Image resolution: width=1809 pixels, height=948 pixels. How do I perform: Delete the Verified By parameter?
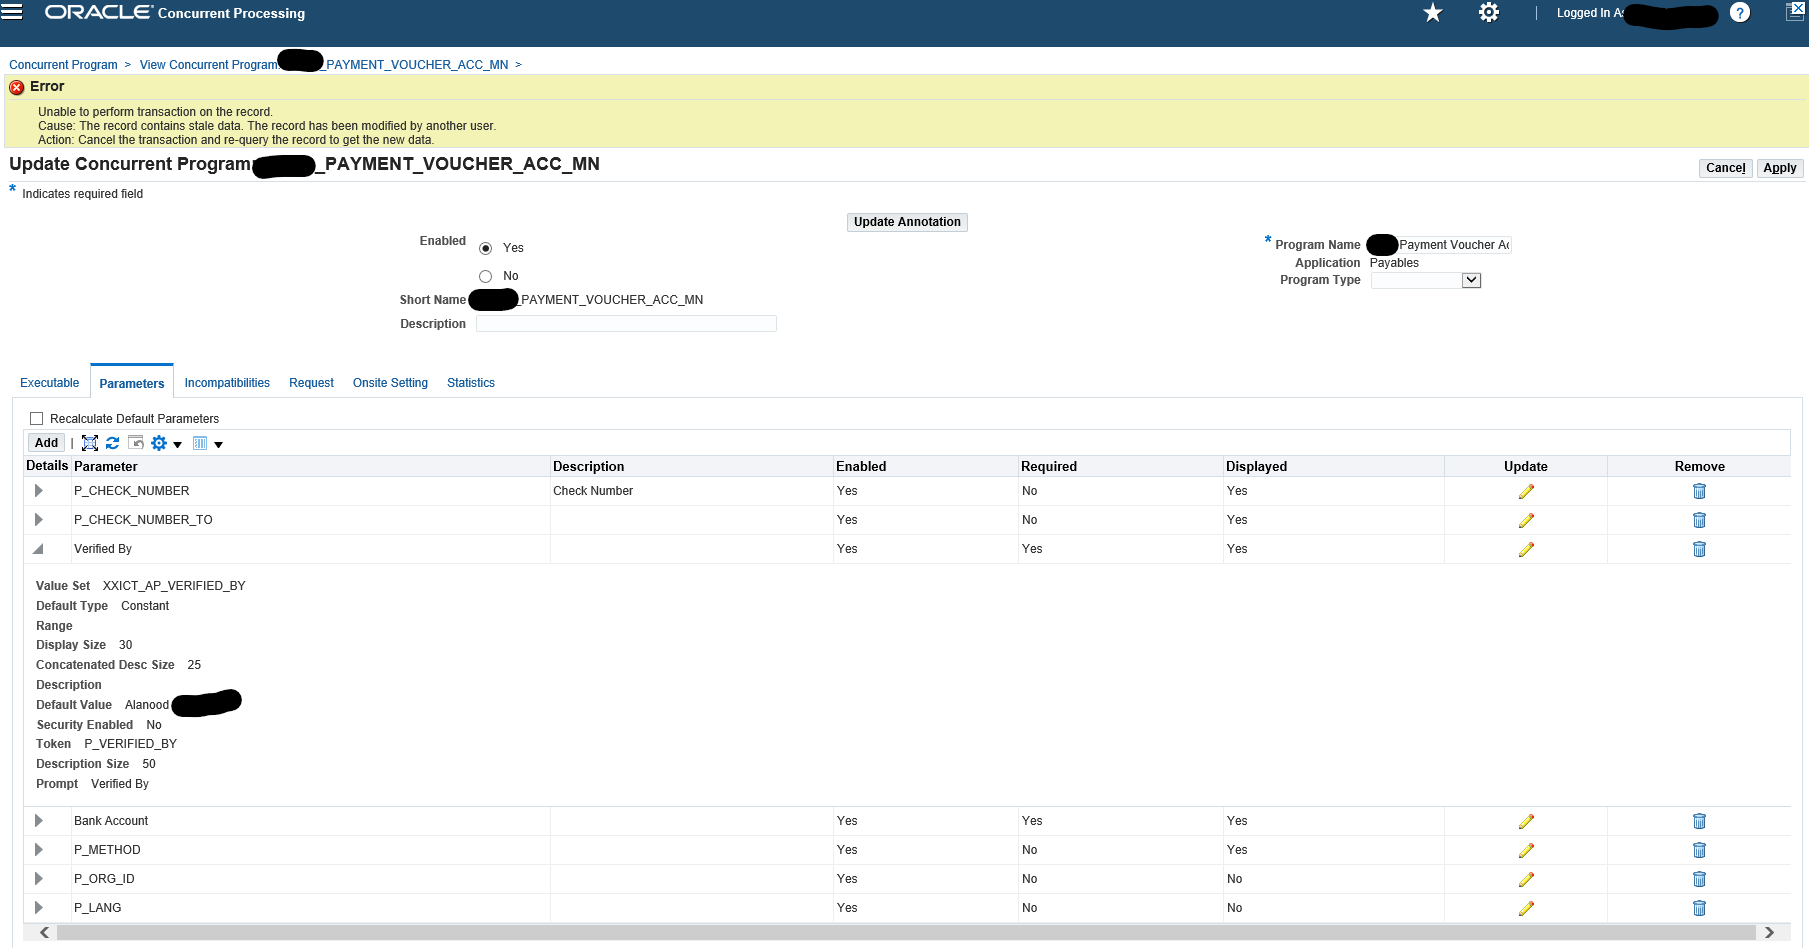point(1699,549)
